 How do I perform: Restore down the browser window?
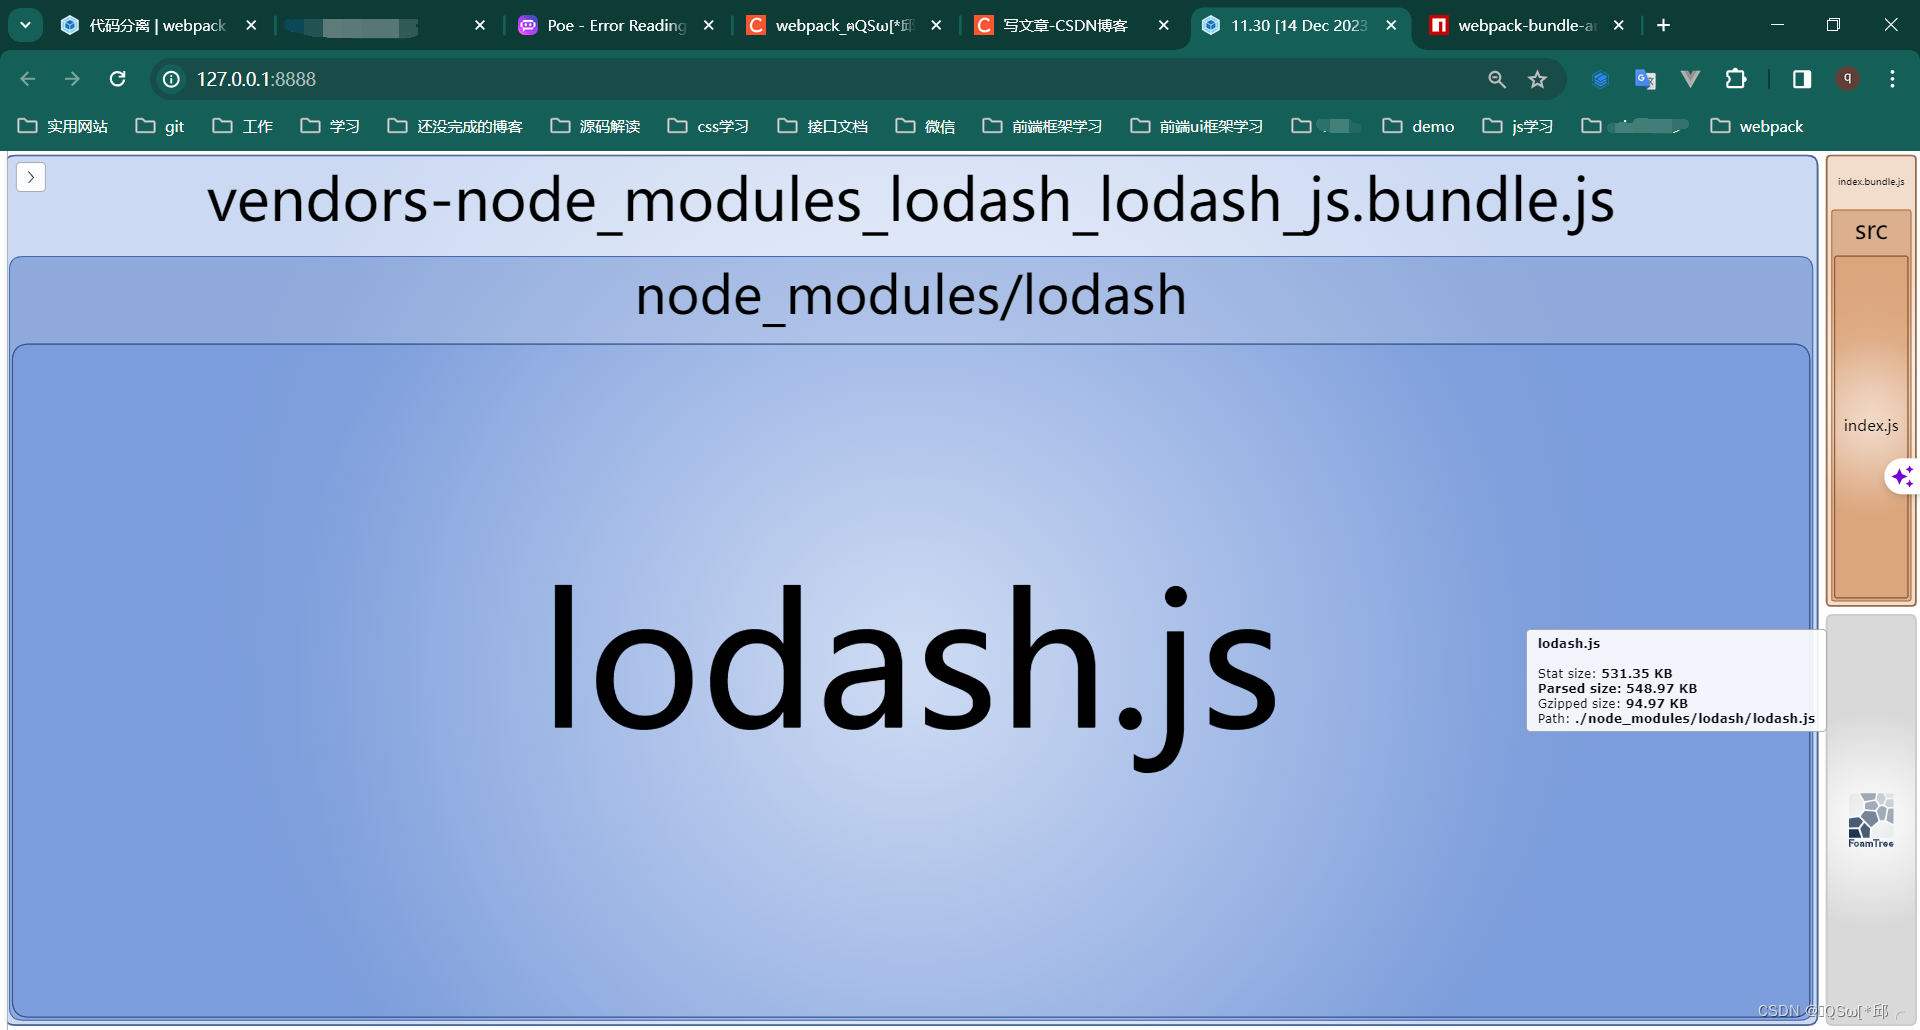pyautogui.click(x=1833, y=25)
